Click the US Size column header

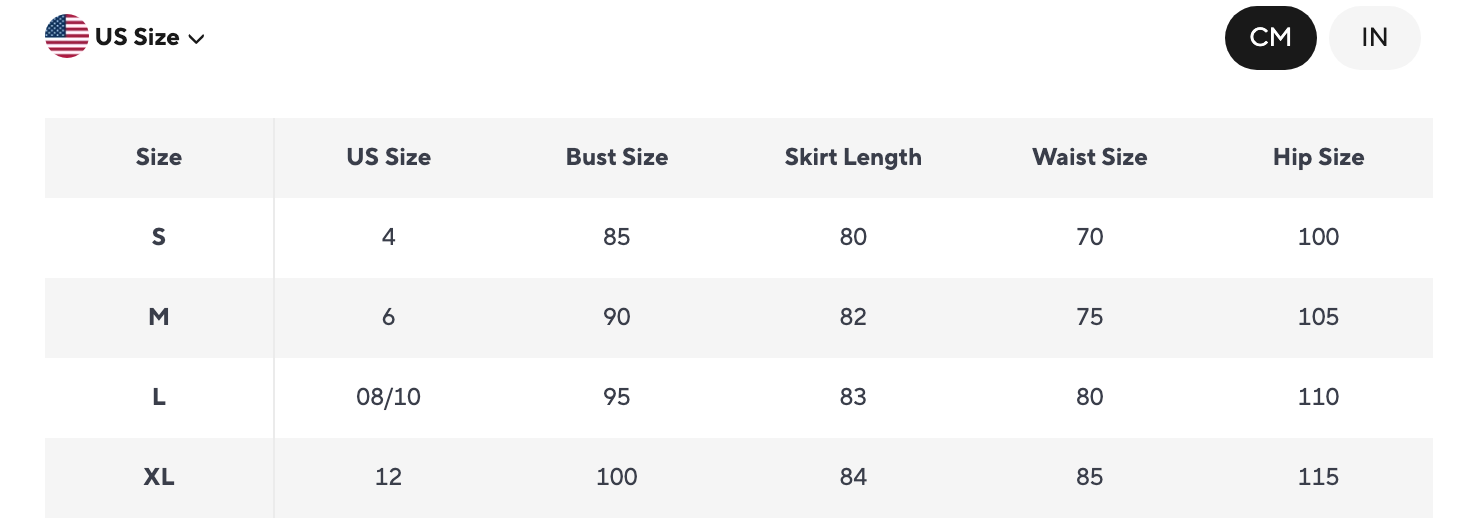pos(389,157)
